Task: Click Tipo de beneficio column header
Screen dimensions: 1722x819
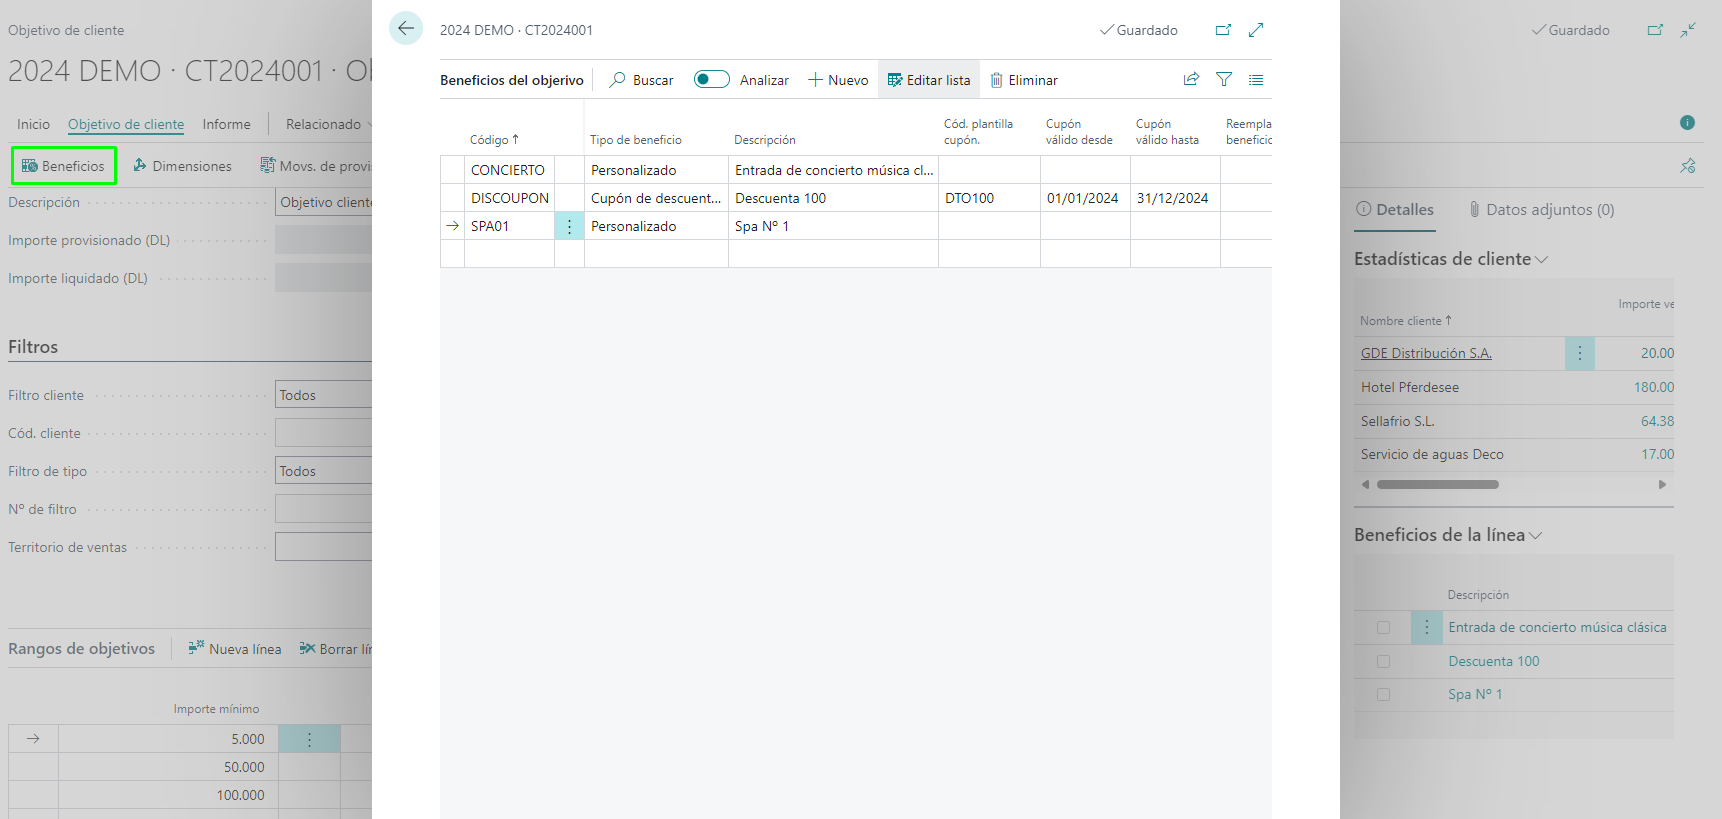Action: (636, 140)
